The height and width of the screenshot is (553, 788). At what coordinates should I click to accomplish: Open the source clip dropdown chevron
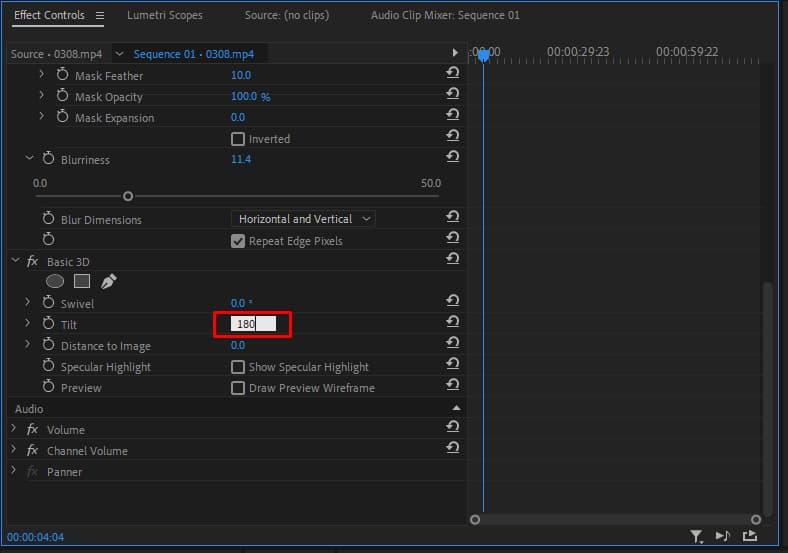[119, 54]
